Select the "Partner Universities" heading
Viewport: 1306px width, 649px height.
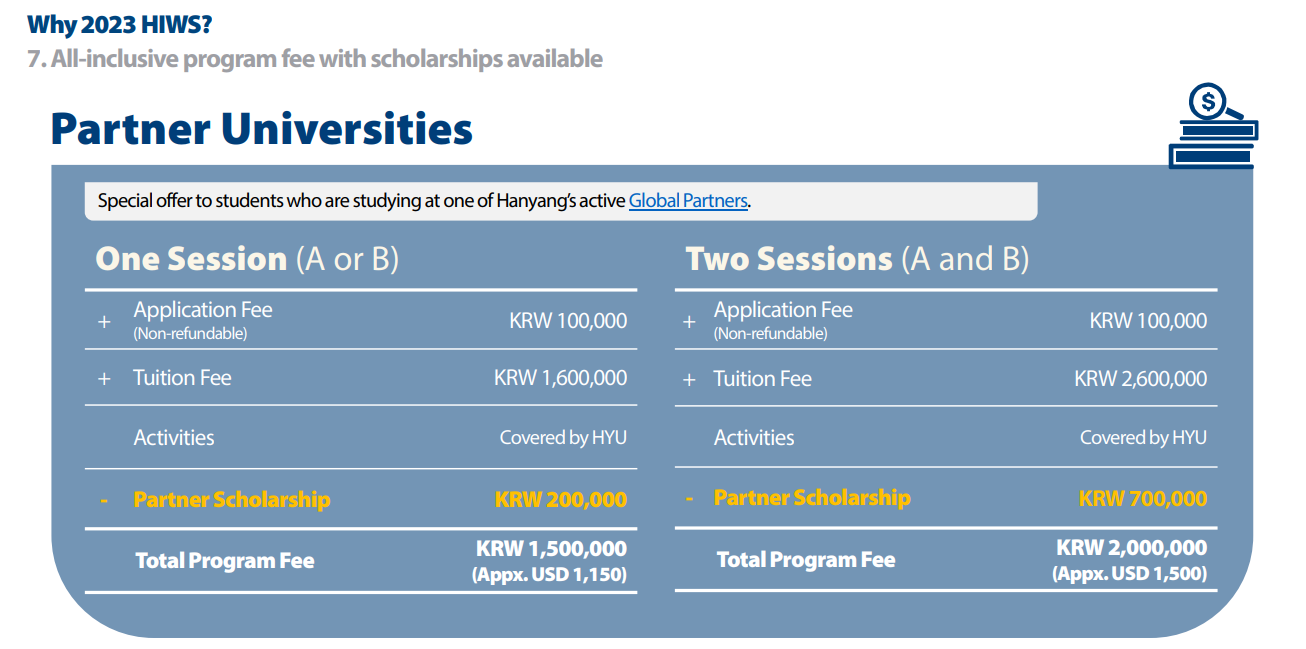coord(261,130)
